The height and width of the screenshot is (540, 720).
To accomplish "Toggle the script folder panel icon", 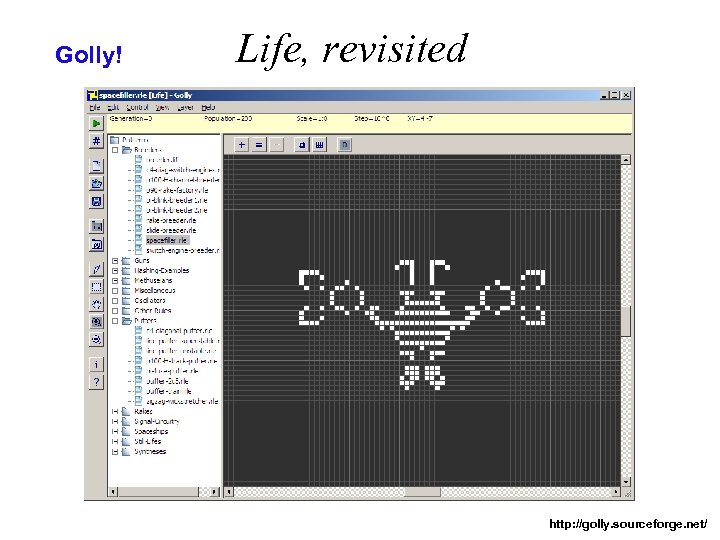I will tap(96, 244).
